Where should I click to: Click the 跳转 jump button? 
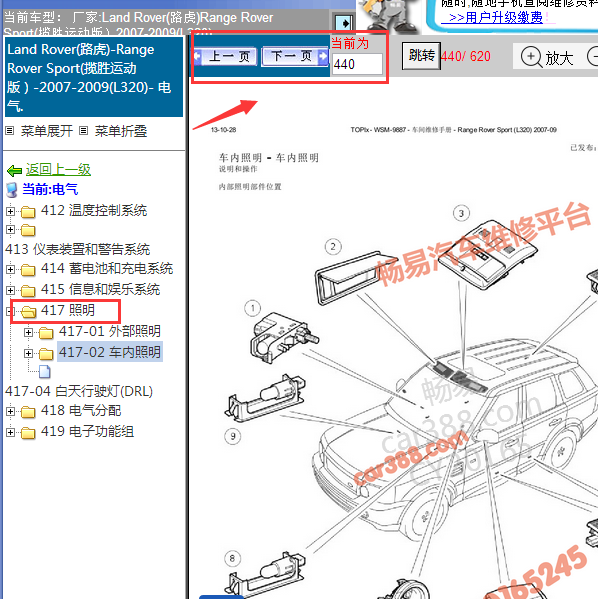pos(421,56)
